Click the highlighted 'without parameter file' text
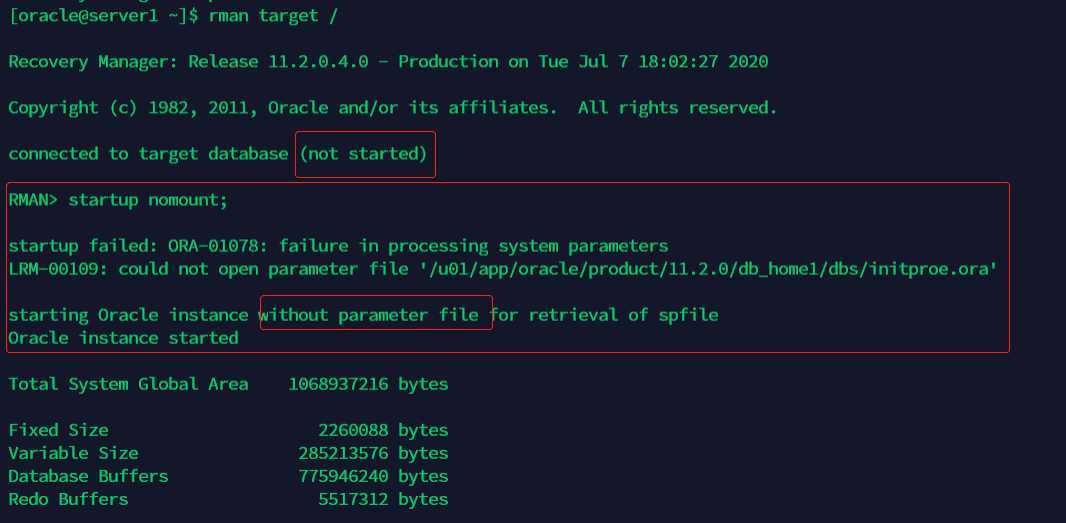 point(374,315)
